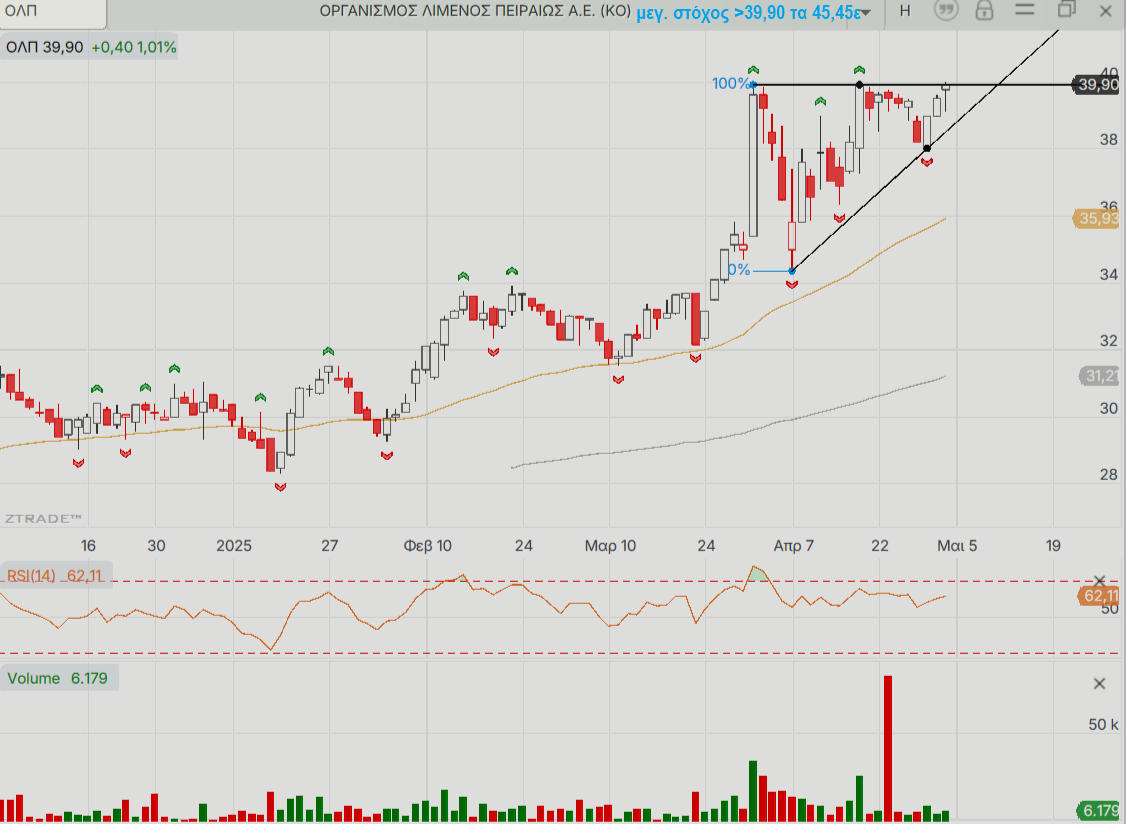
Task: Click the black anchor dot on the horizontal resistance line
Action: (x=860, y=85)
